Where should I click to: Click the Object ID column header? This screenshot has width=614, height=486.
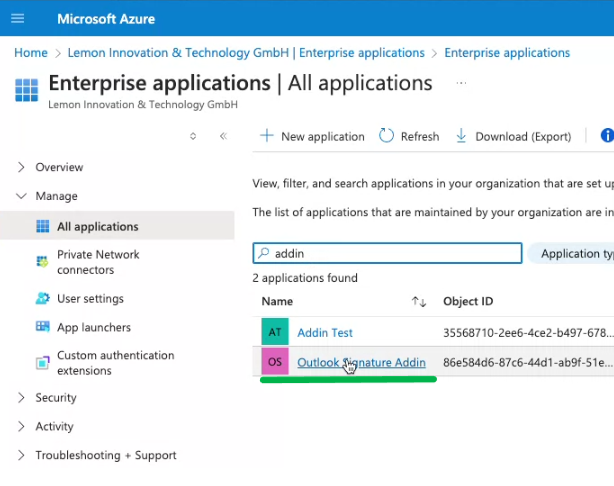point(468,301)
